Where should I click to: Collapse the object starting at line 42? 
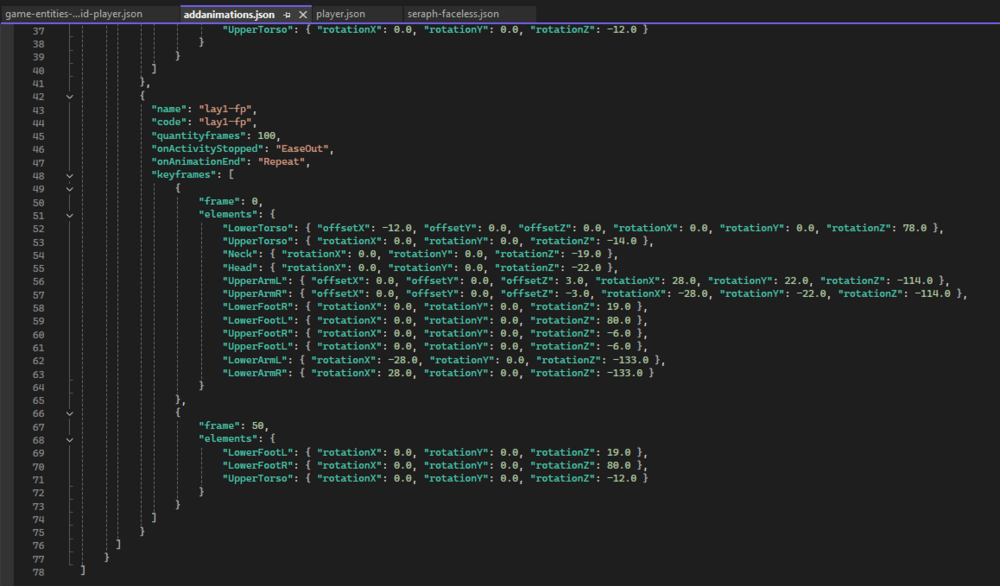pyautogui.click(x=69, y=96)
